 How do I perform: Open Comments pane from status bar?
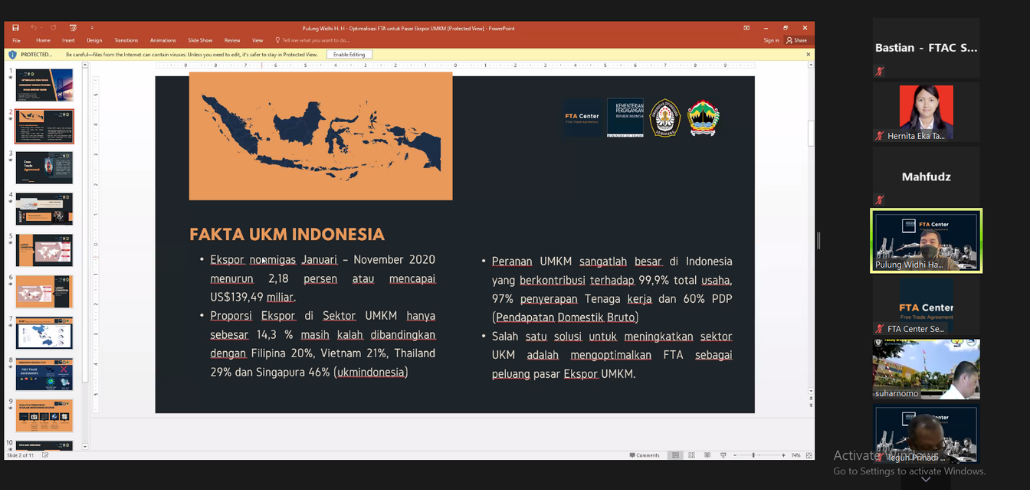click(x=646, y=455)
